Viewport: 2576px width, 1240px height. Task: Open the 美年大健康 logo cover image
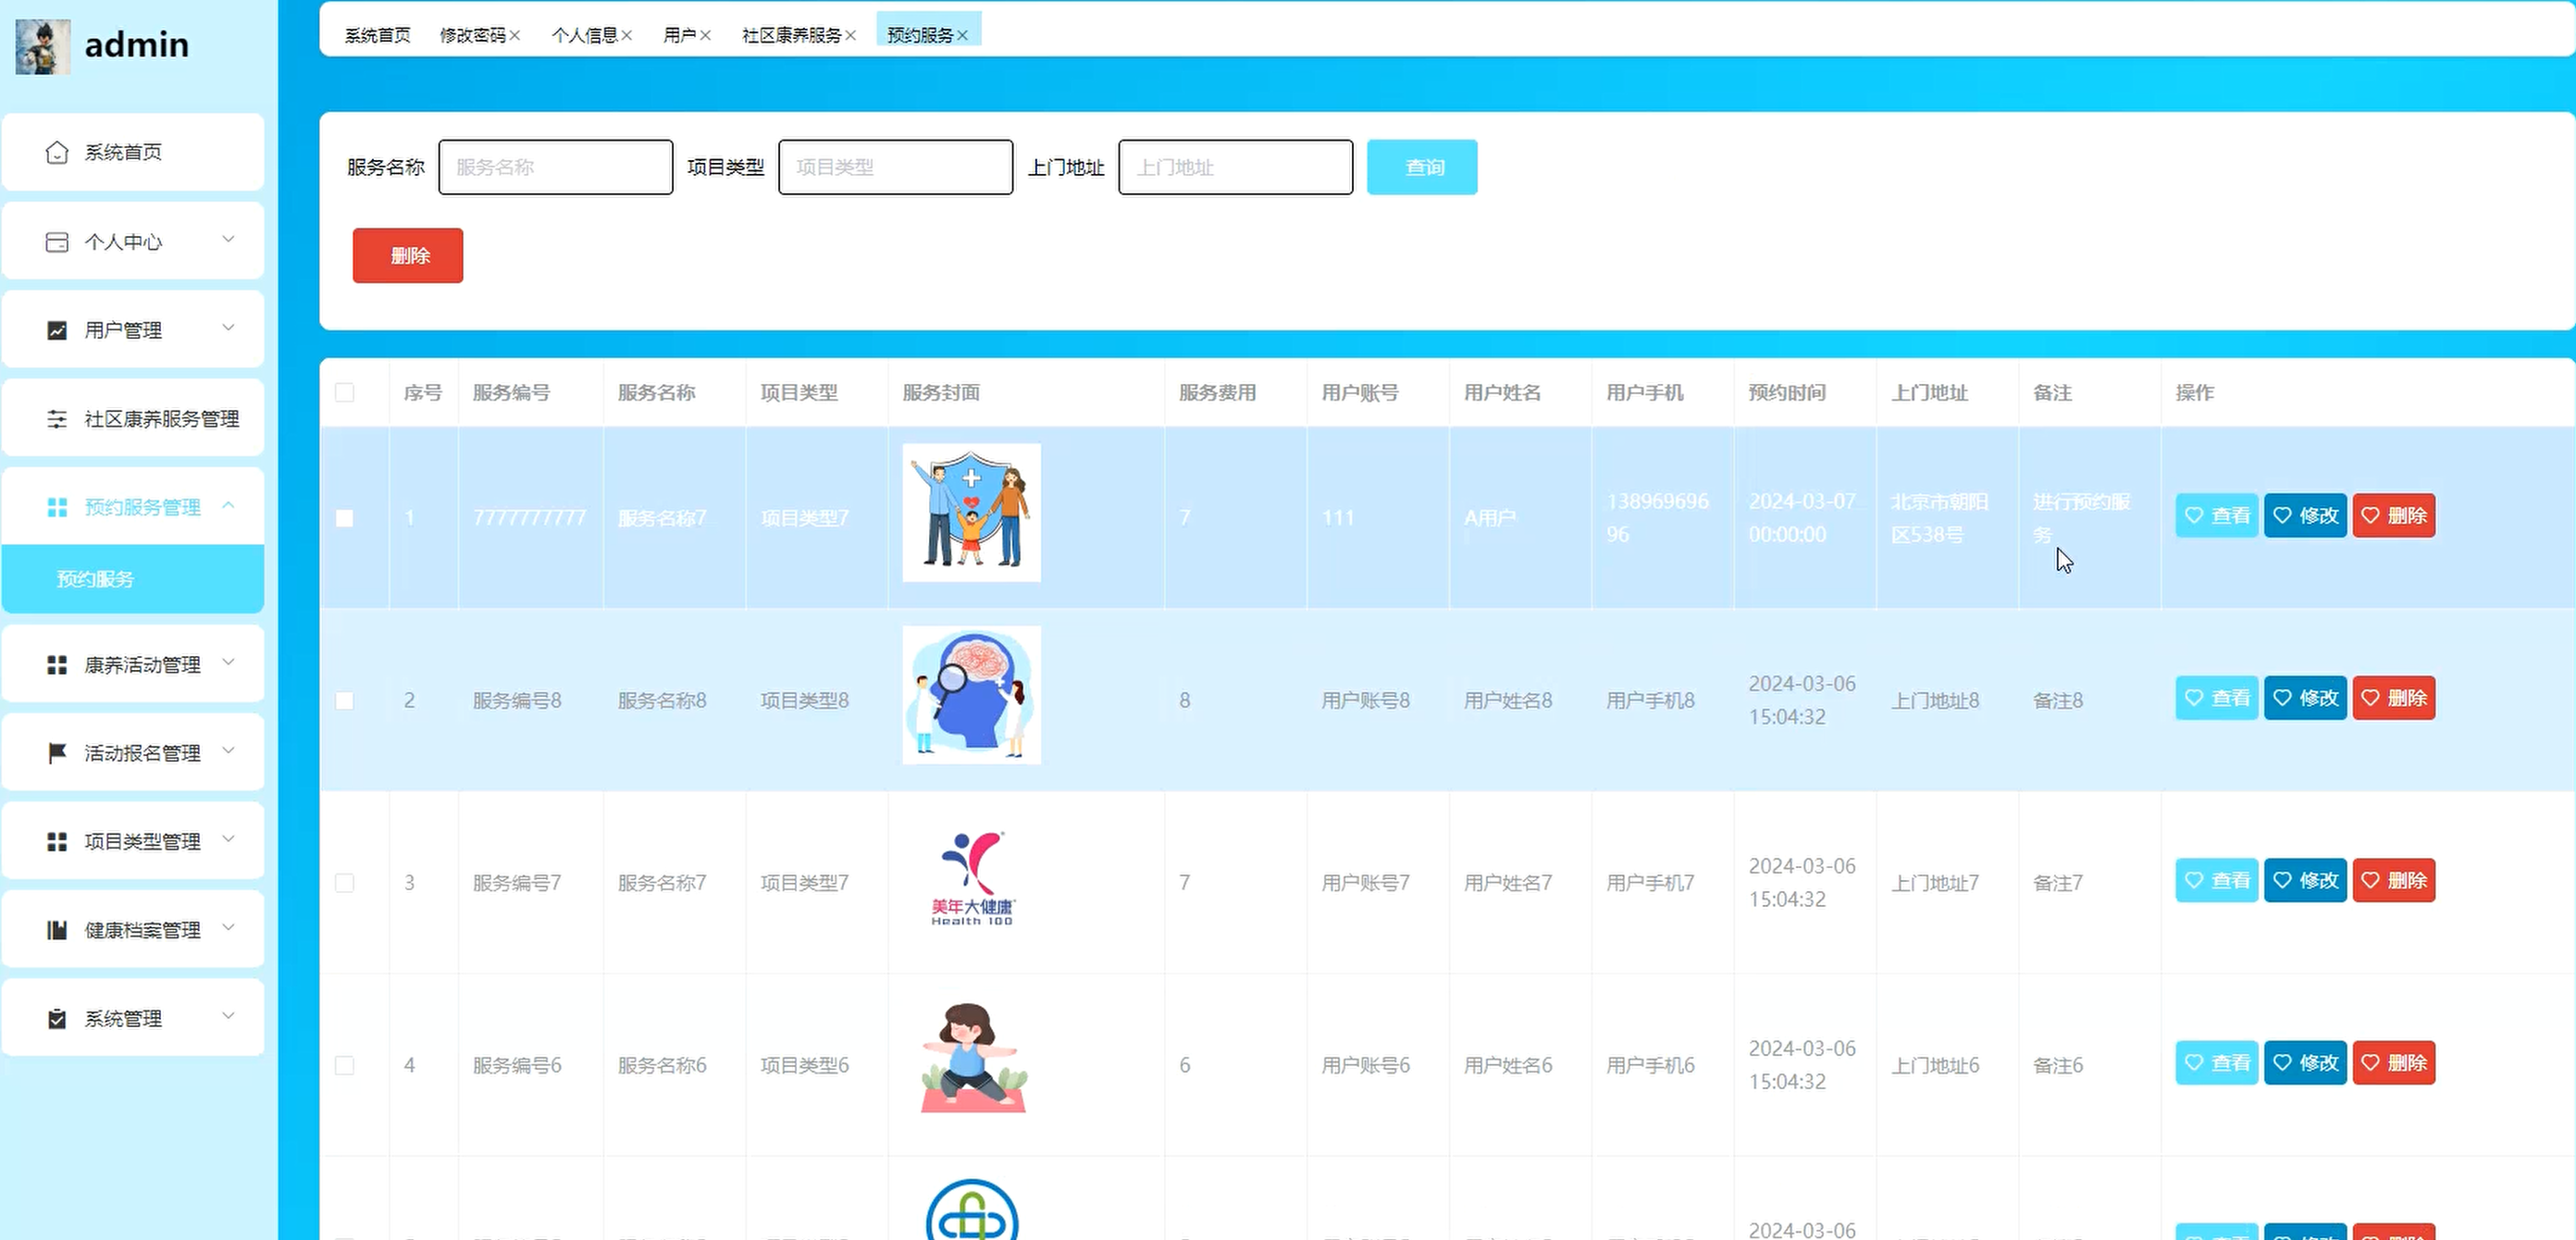point(971,878)
